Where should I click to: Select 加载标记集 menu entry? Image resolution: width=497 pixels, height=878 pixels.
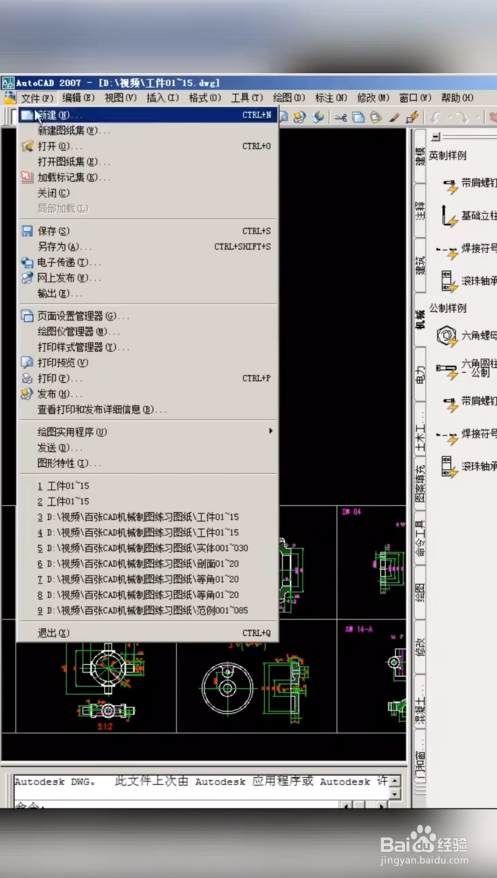point(148,178)
